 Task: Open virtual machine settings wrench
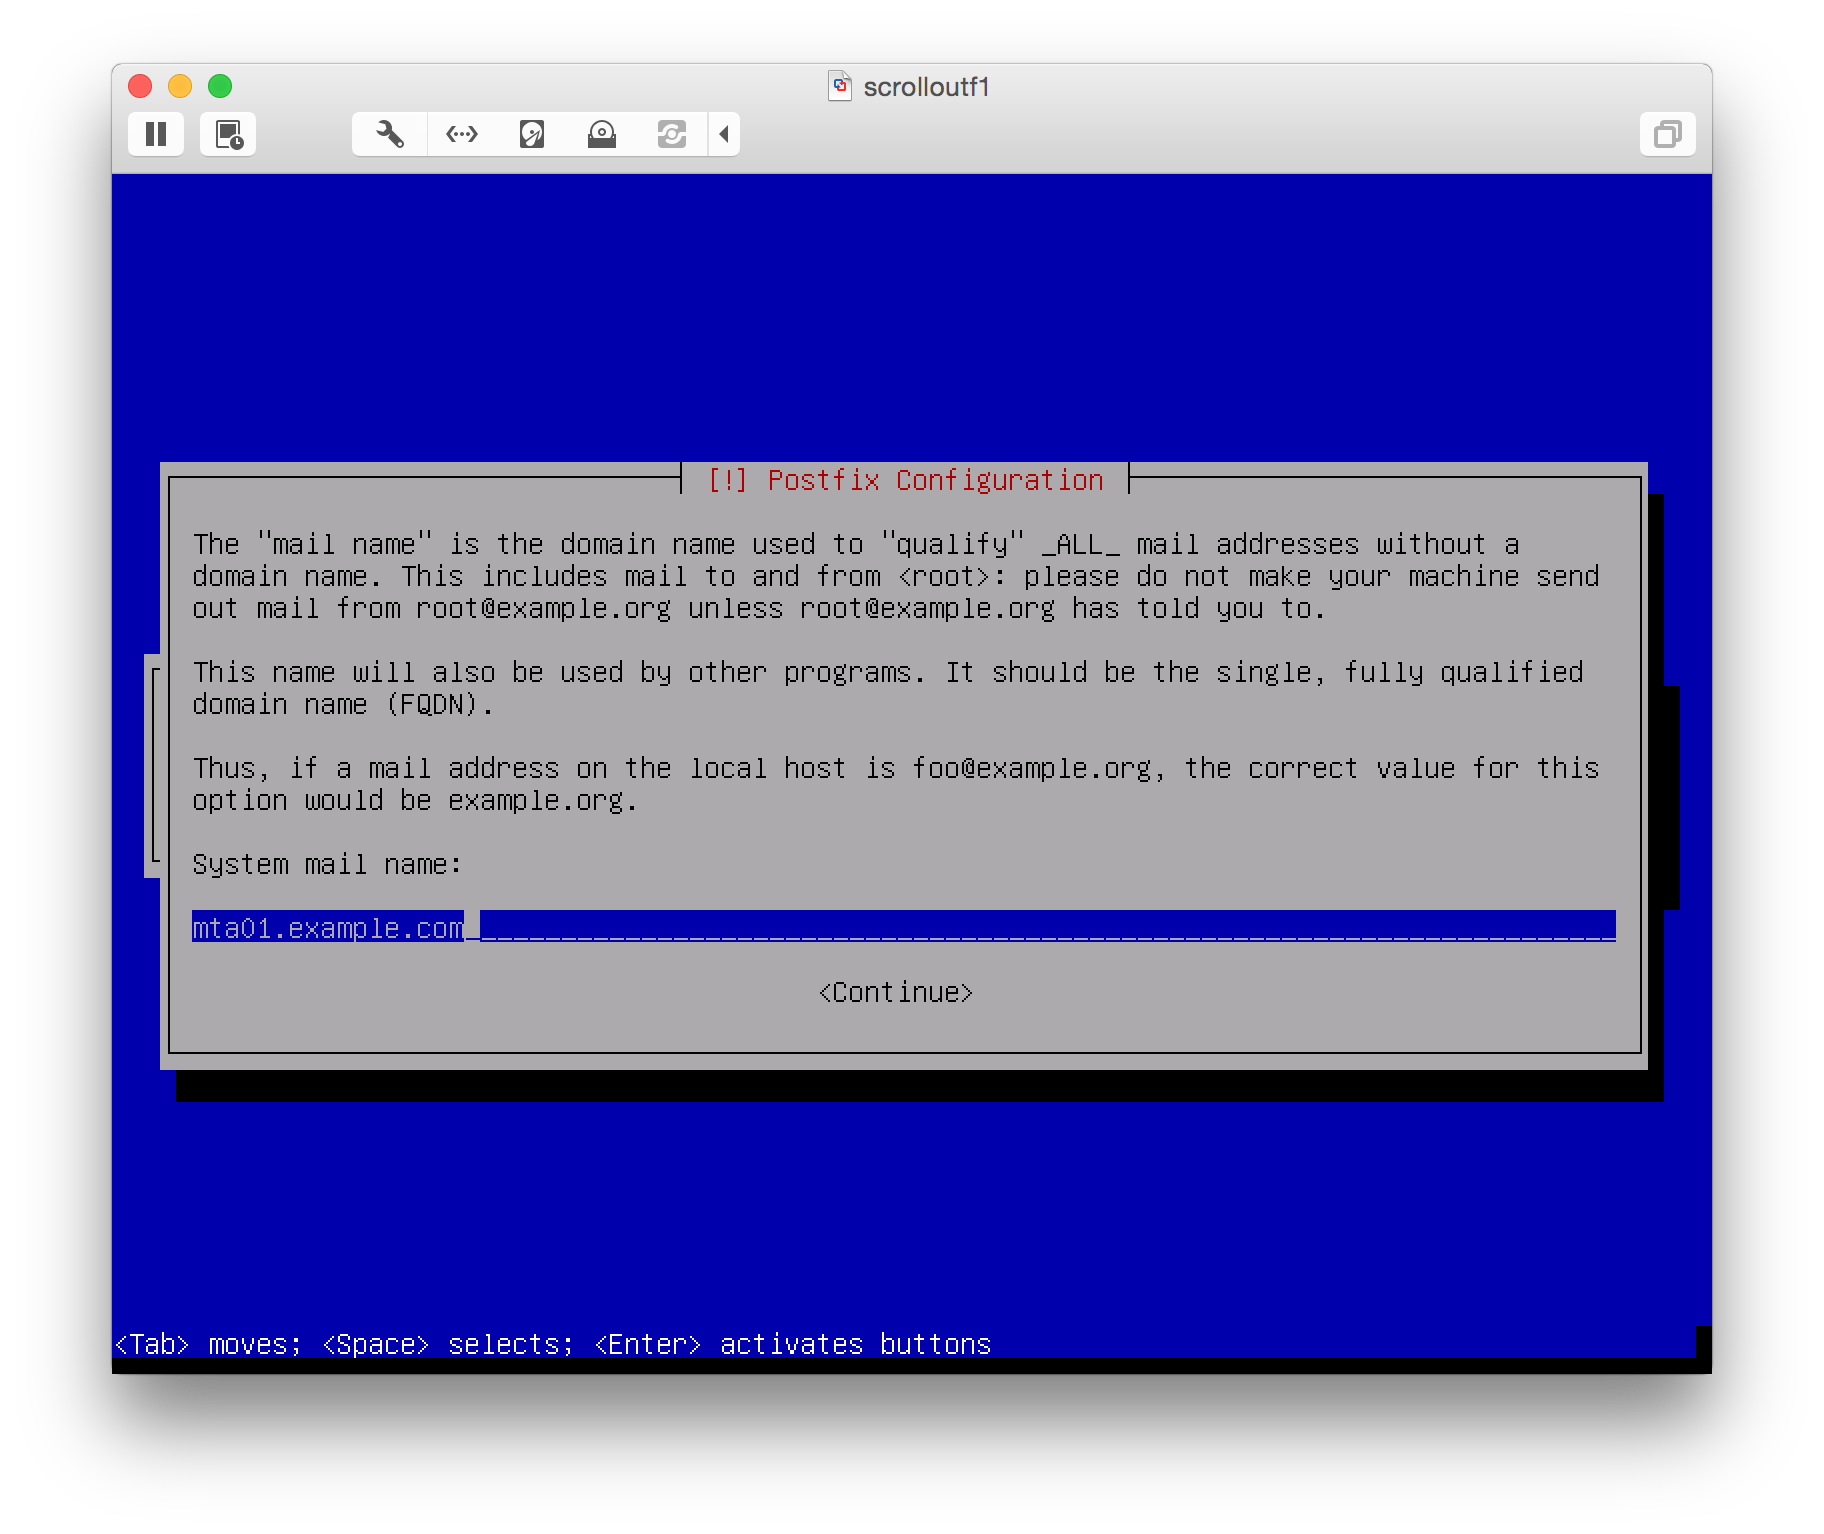click(x=390, y=134)
